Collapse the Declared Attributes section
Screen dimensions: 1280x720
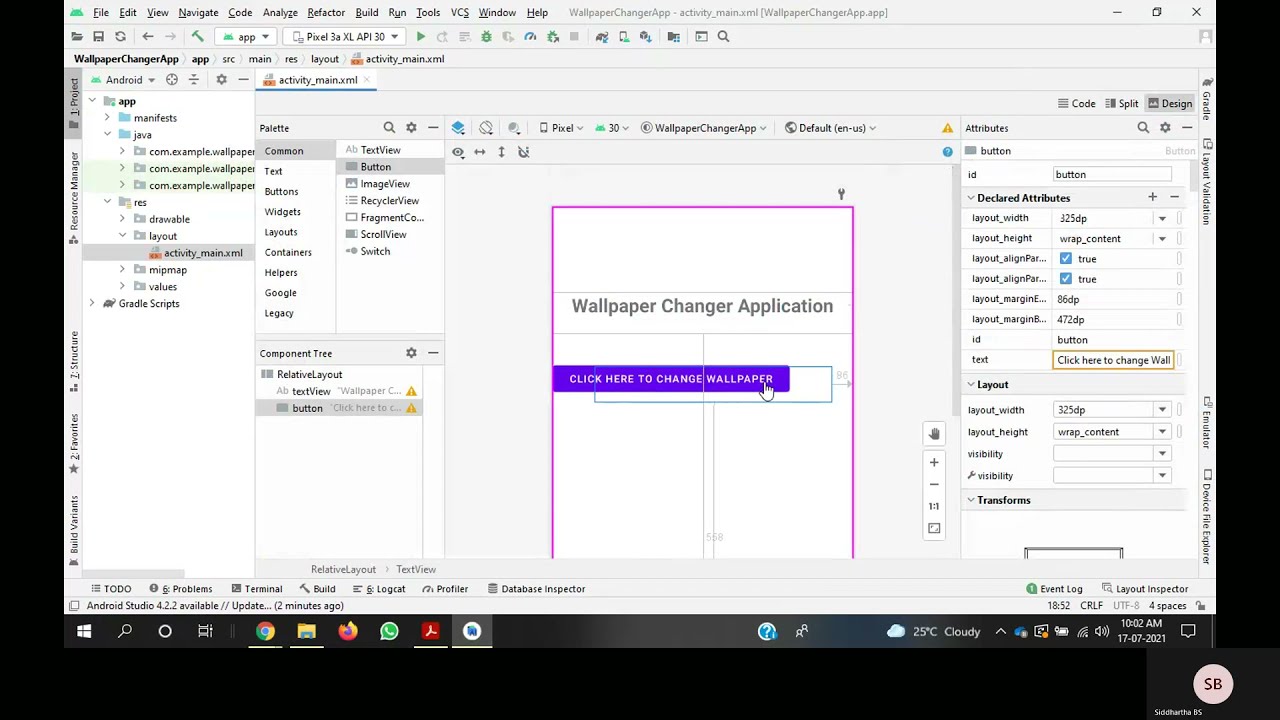(971, 198)
